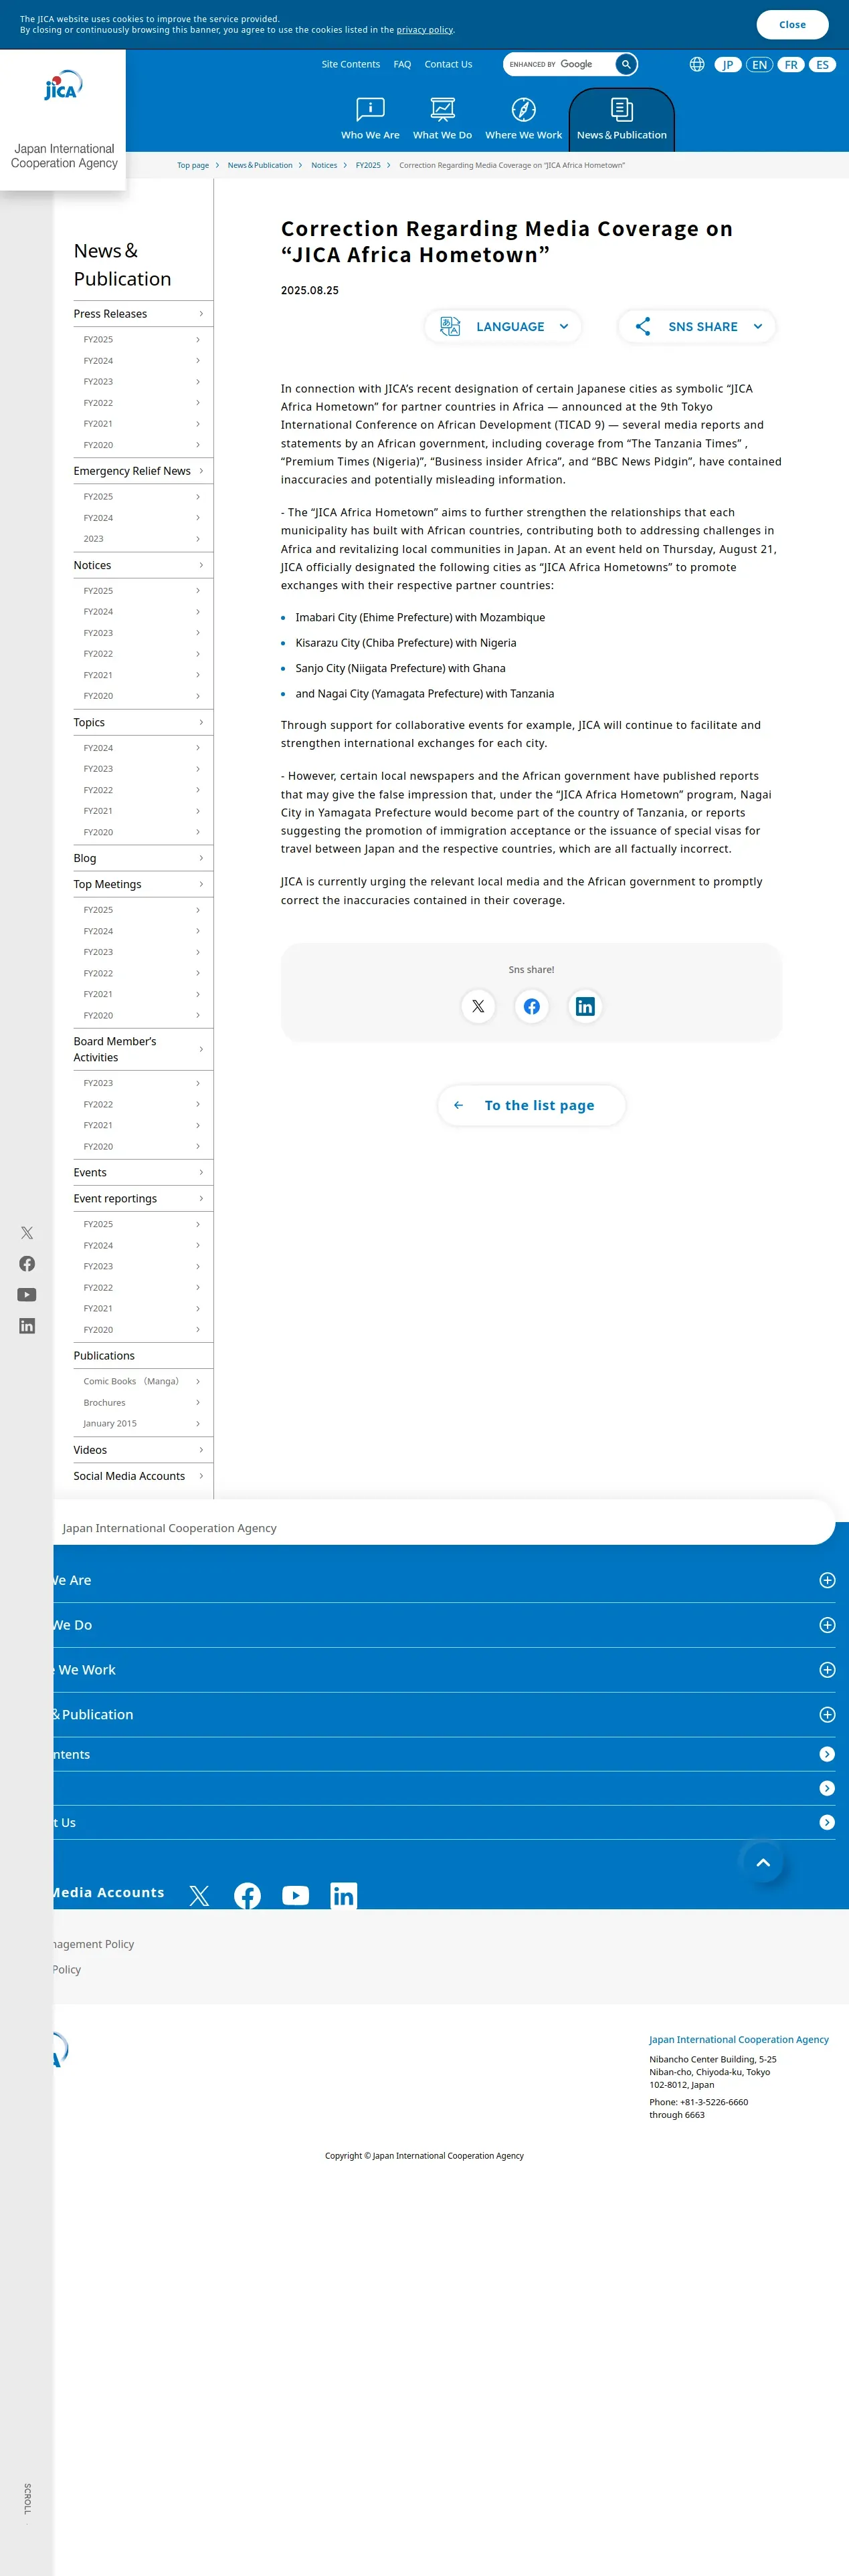Expand the footer Who We Are section plus icon
This screenshot has width=849, height=2576.
tap(827, 1580)
